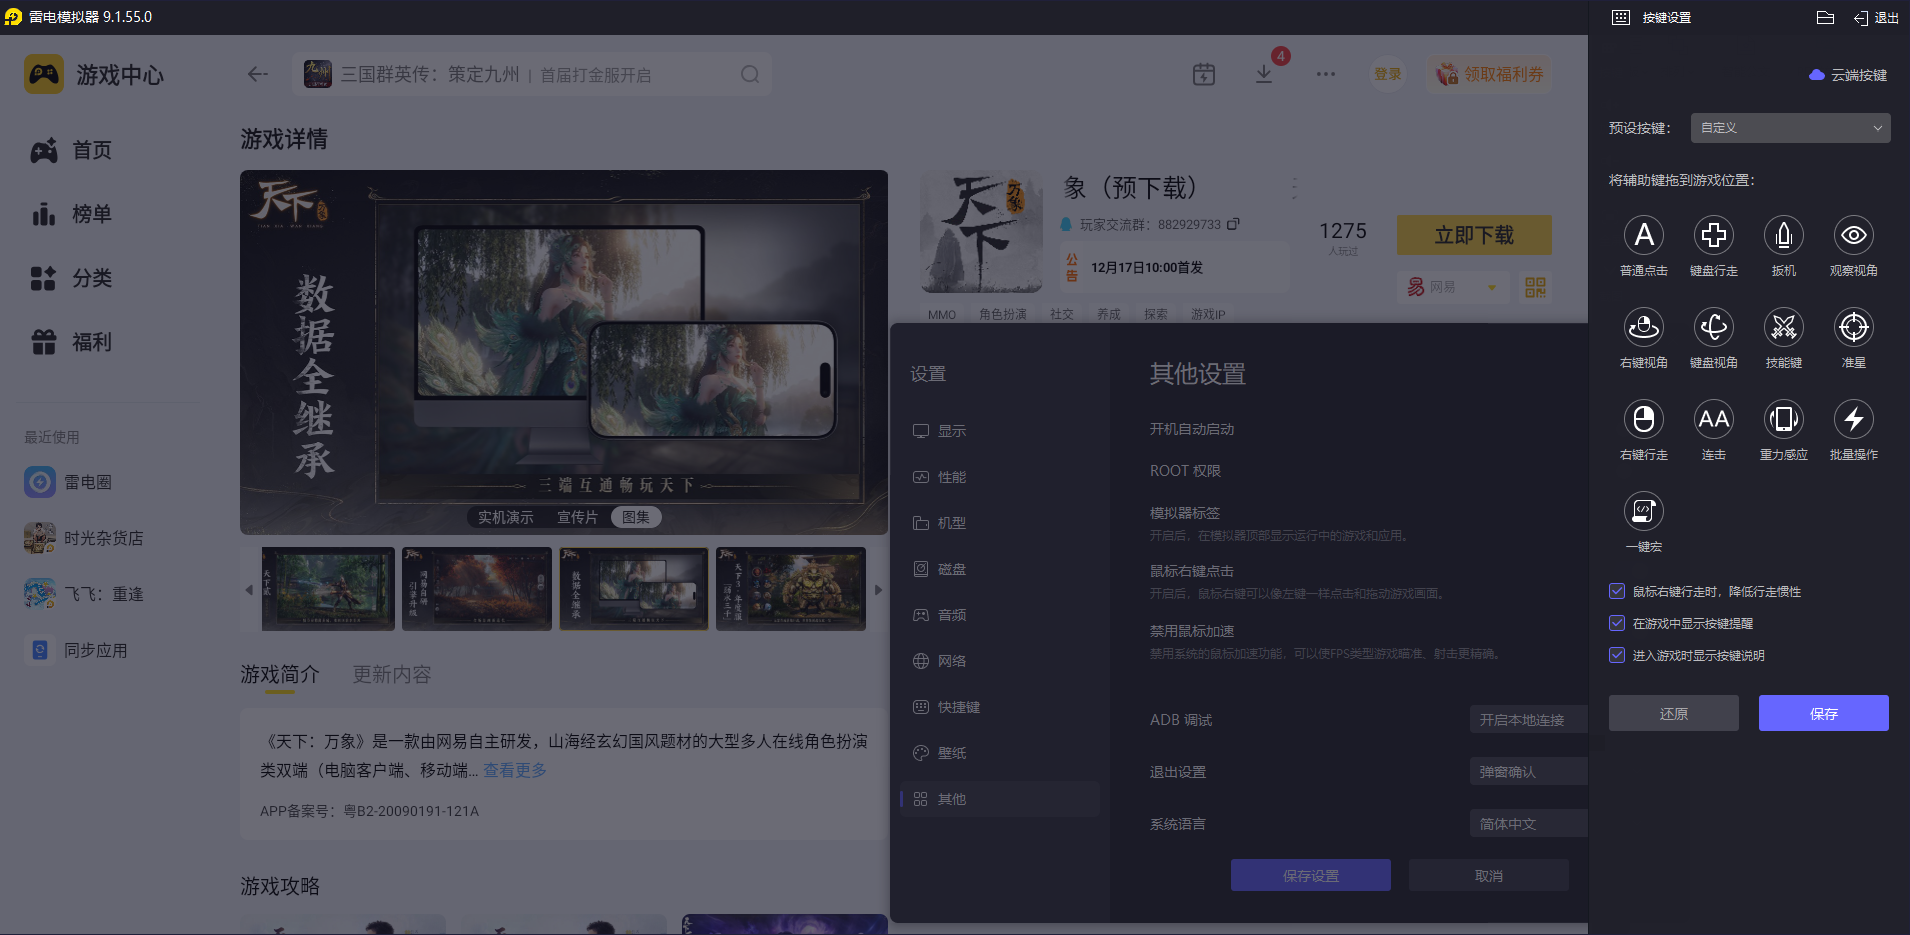This screenshot has width=1910, height=935.
Task: Uncheck 在游戏中显示按键提醒 option
Action: pyautogui.click(x=1617, y=623)
